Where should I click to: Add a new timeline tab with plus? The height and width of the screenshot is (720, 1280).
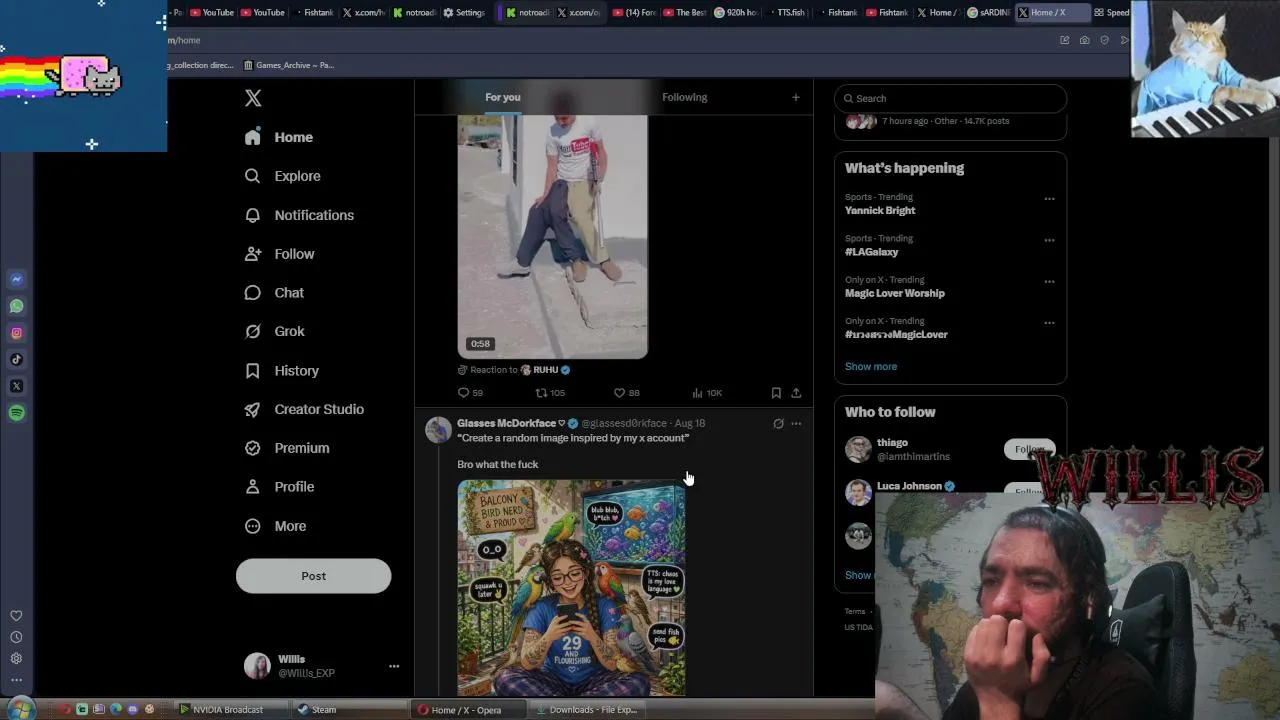click(x=796, y=97)
